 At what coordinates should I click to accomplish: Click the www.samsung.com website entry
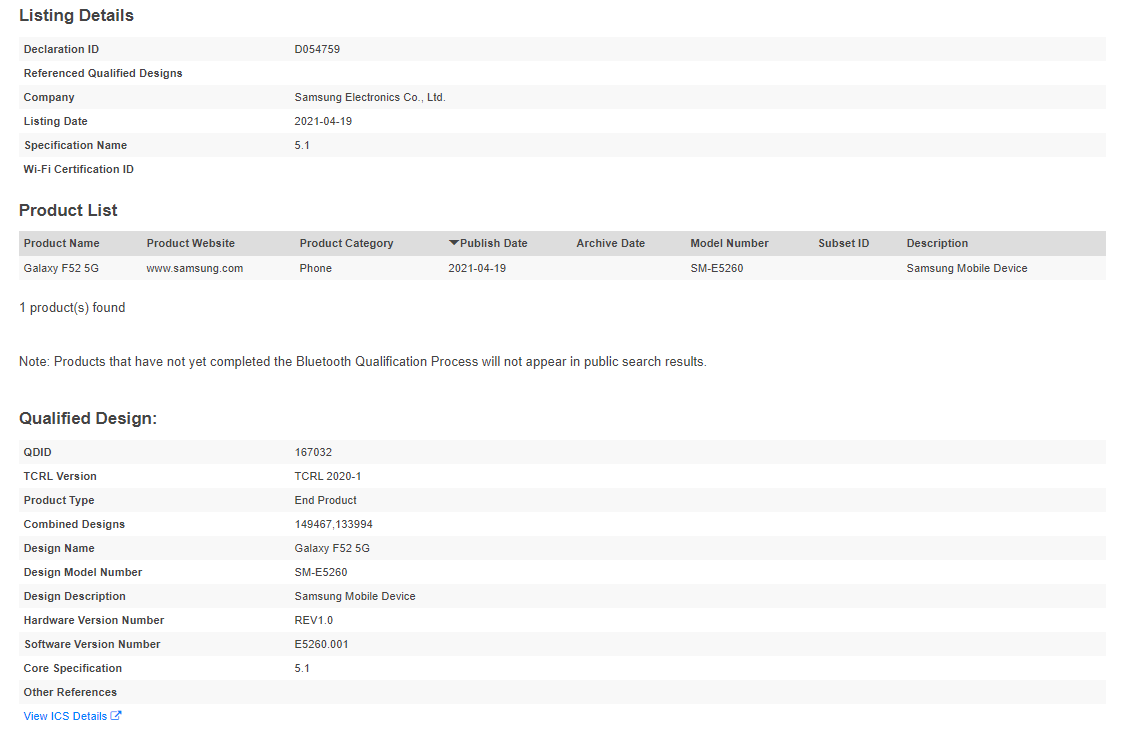[x=194, y=268]
